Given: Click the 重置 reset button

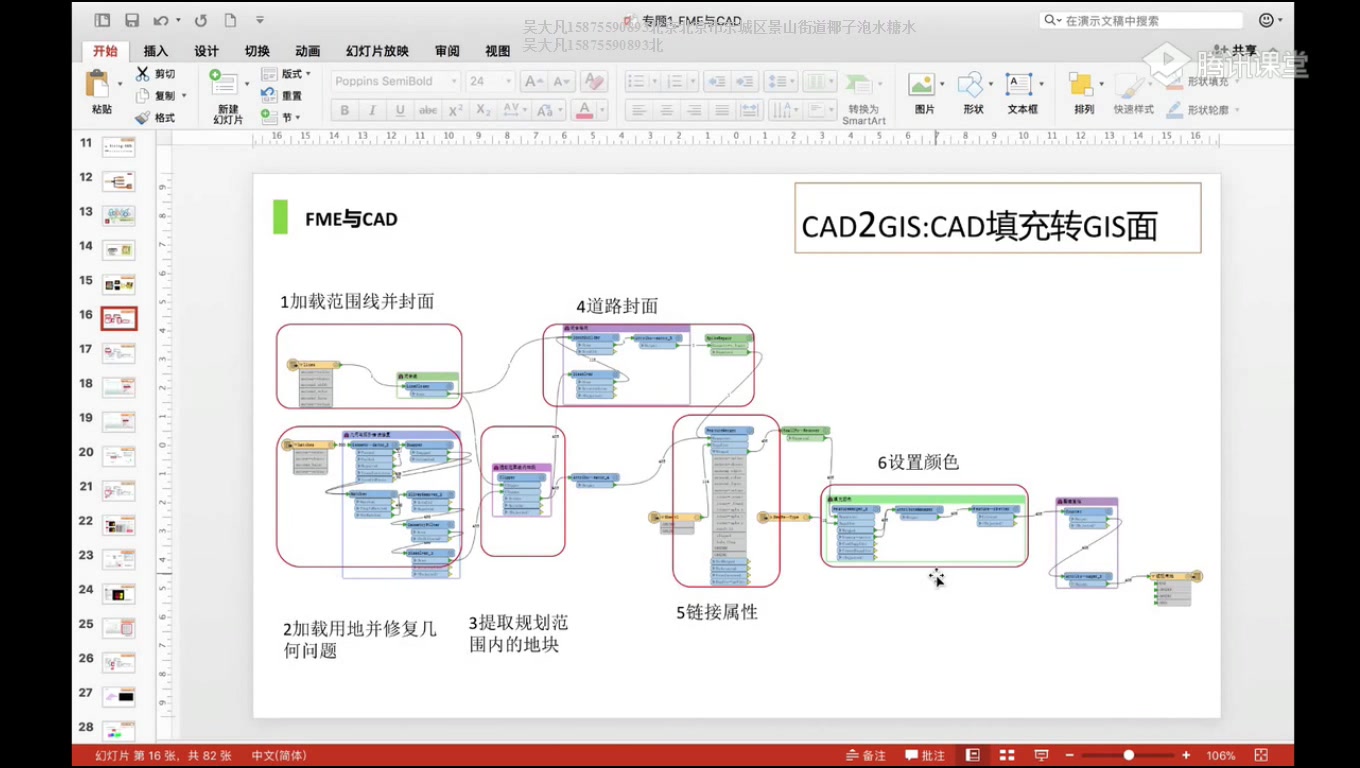Looking at the screenshot, I should click(x=285, y=95).
